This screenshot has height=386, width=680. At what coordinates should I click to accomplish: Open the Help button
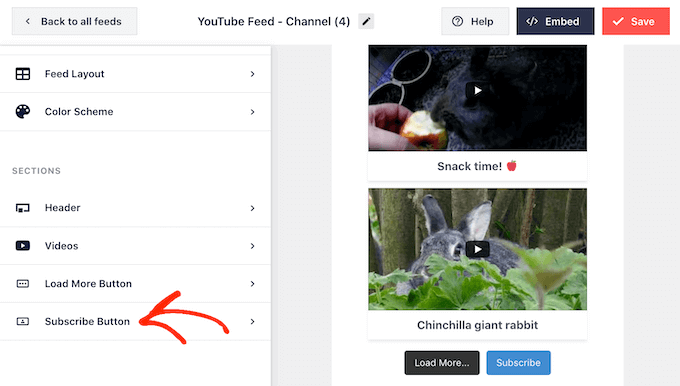click(475, 21)
